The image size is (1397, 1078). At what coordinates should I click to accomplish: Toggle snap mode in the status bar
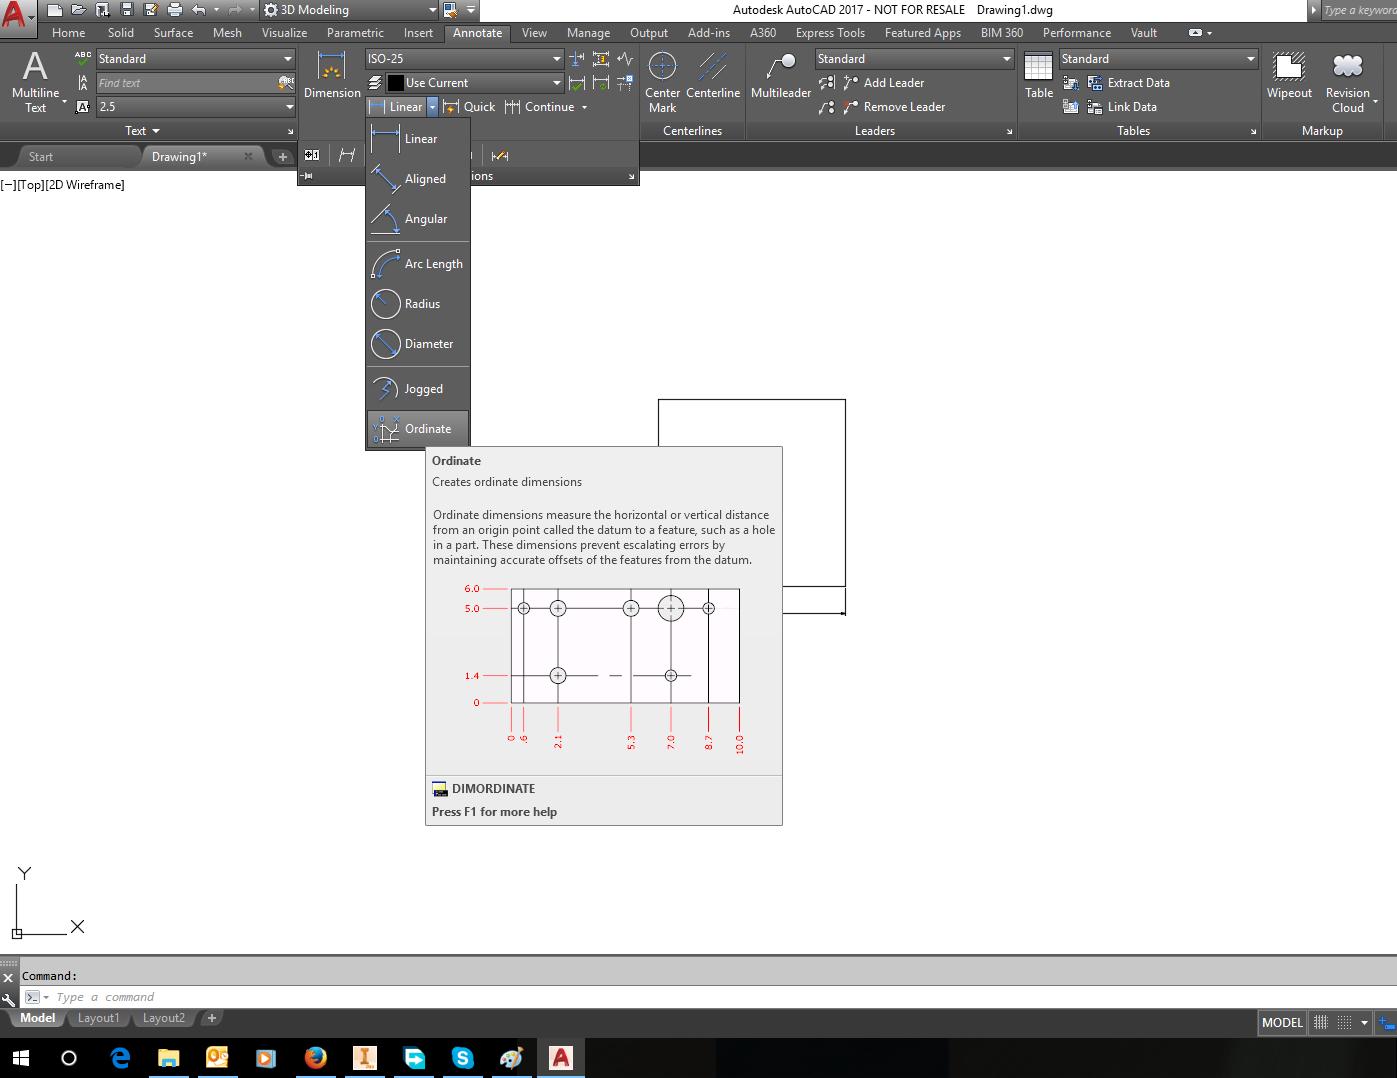pyautogui.click(x=1345, y=1022)
